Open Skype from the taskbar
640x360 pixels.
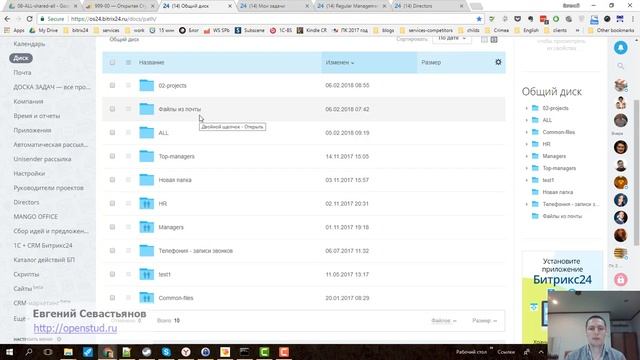(x=166, y=352)
